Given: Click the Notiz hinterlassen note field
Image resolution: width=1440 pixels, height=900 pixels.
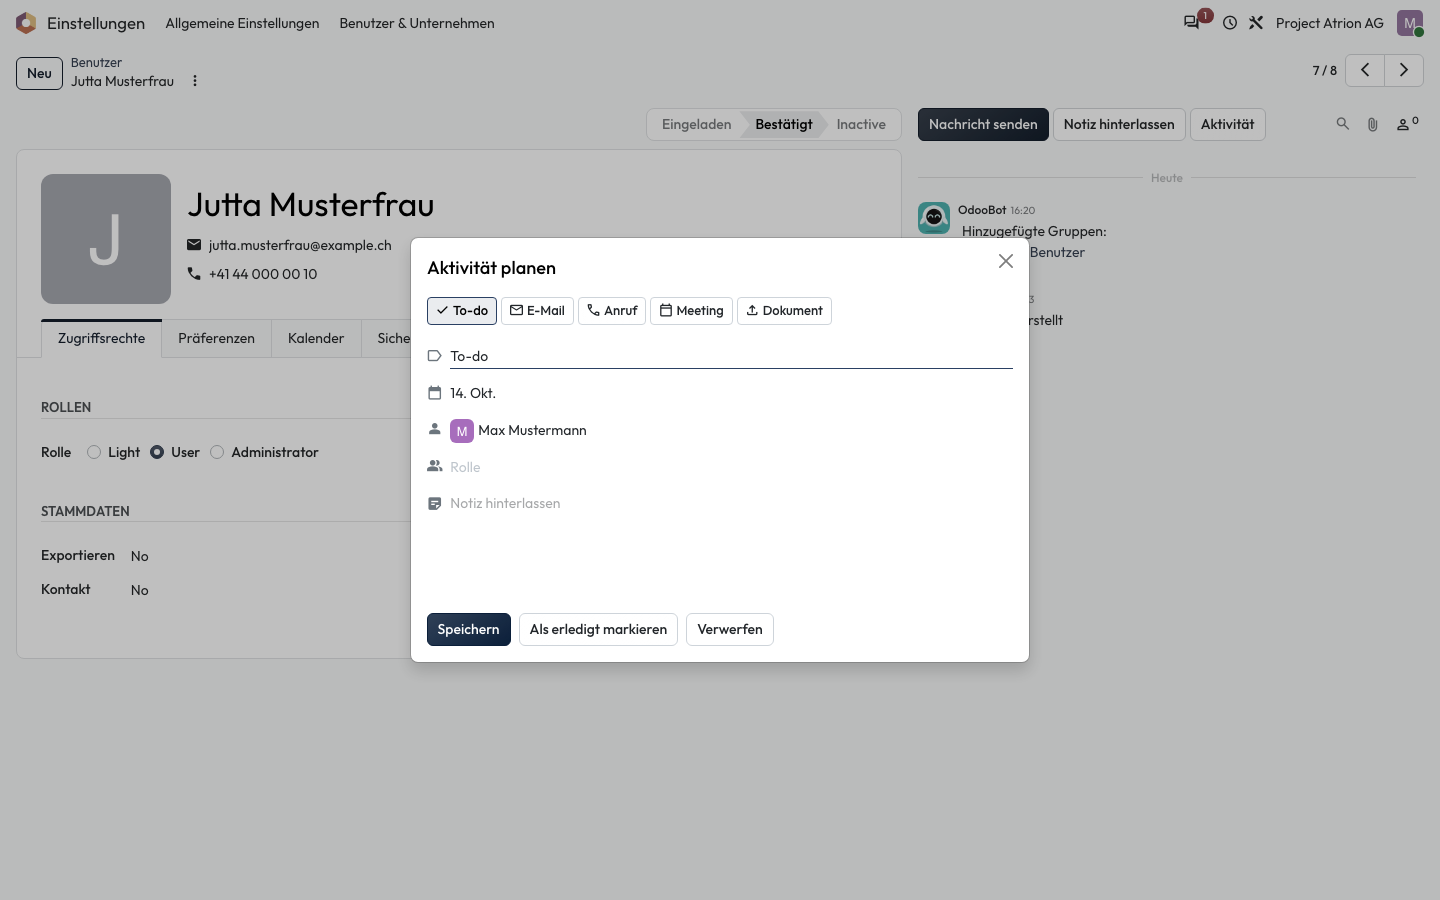Looking at the screenshot, I should click(x=731, y=504).
